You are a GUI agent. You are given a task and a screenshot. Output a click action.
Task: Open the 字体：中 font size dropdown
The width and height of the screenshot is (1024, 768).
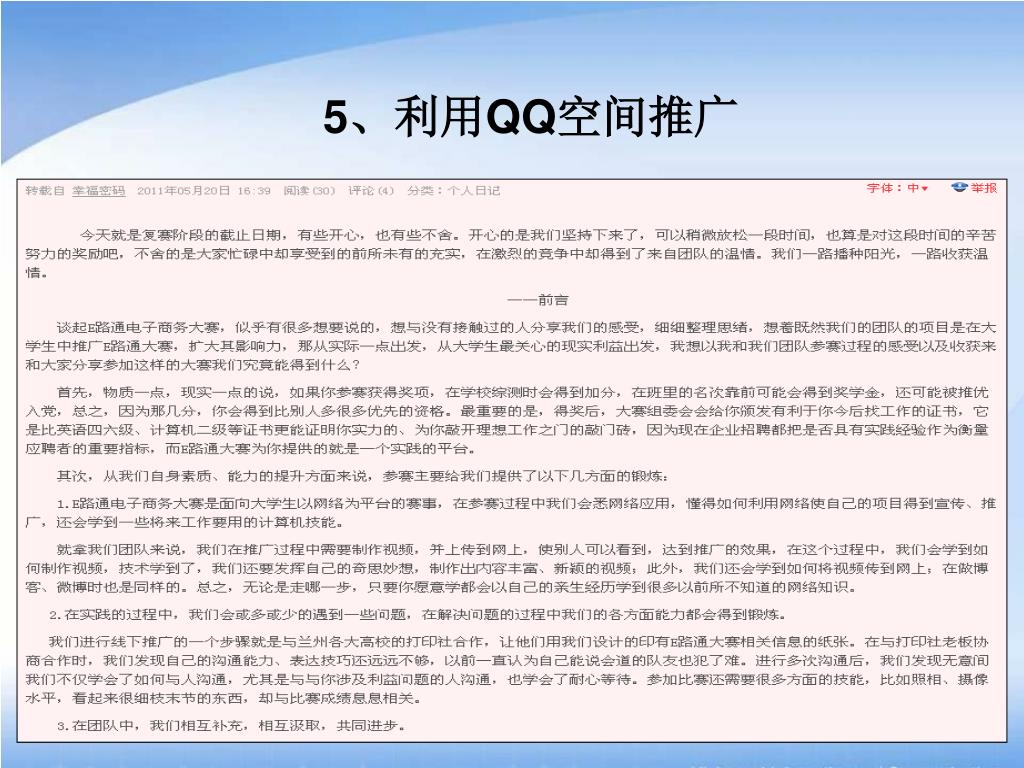tap(897, 188)
